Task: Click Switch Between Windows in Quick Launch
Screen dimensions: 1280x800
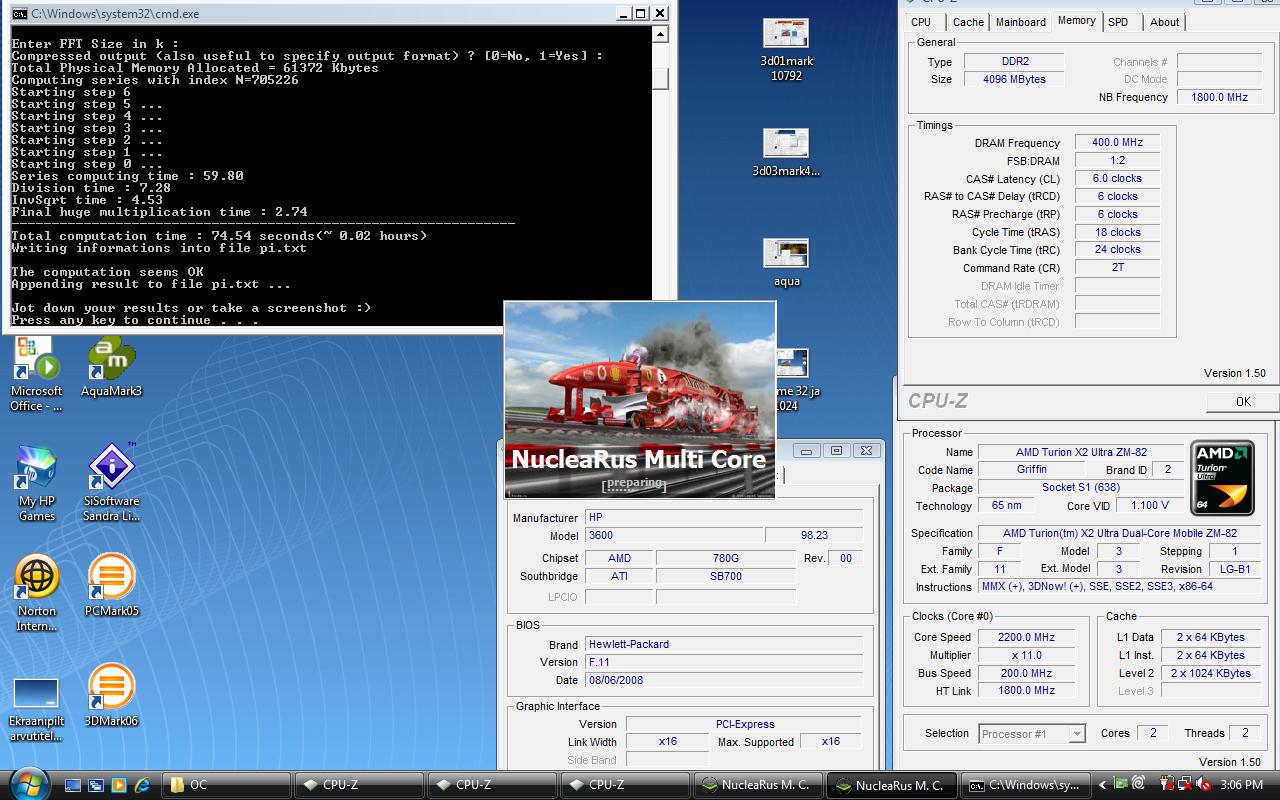Action: pyautogui.click(x=96, y=785)
